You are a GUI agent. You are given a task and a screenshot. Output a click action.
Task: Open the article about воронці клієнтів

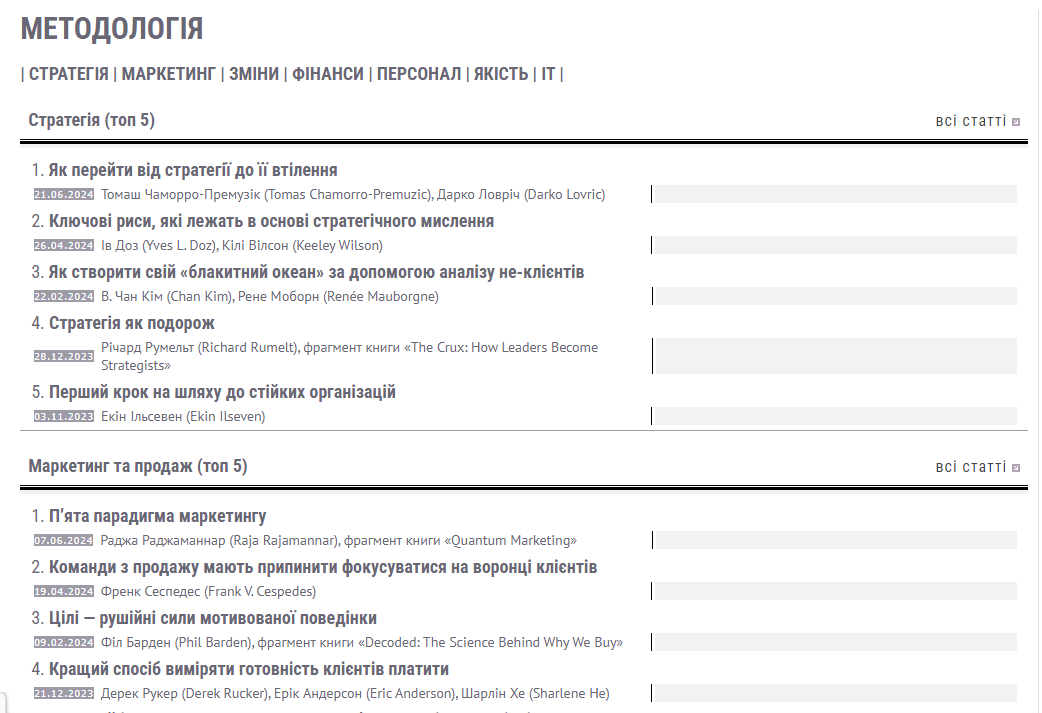[323, 567]
